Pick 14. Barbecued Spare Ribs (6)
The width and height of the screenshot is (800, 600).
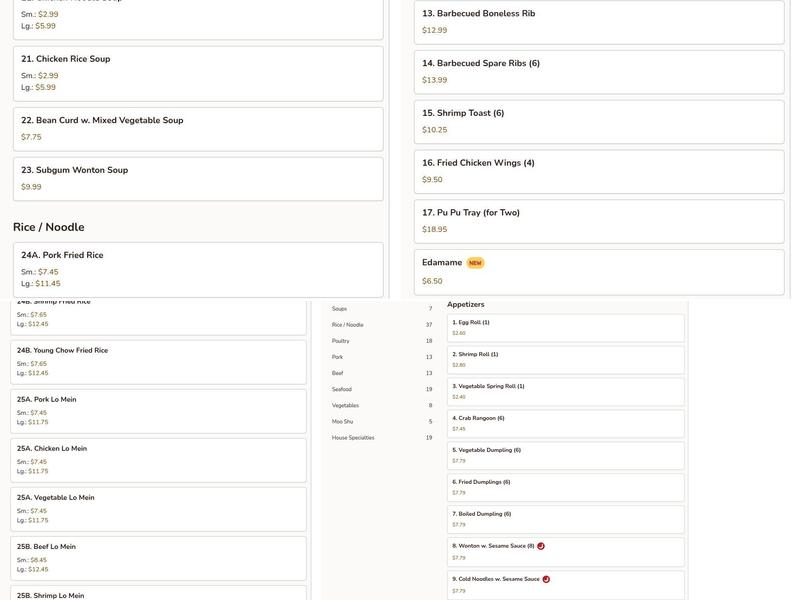coord(598,71)
